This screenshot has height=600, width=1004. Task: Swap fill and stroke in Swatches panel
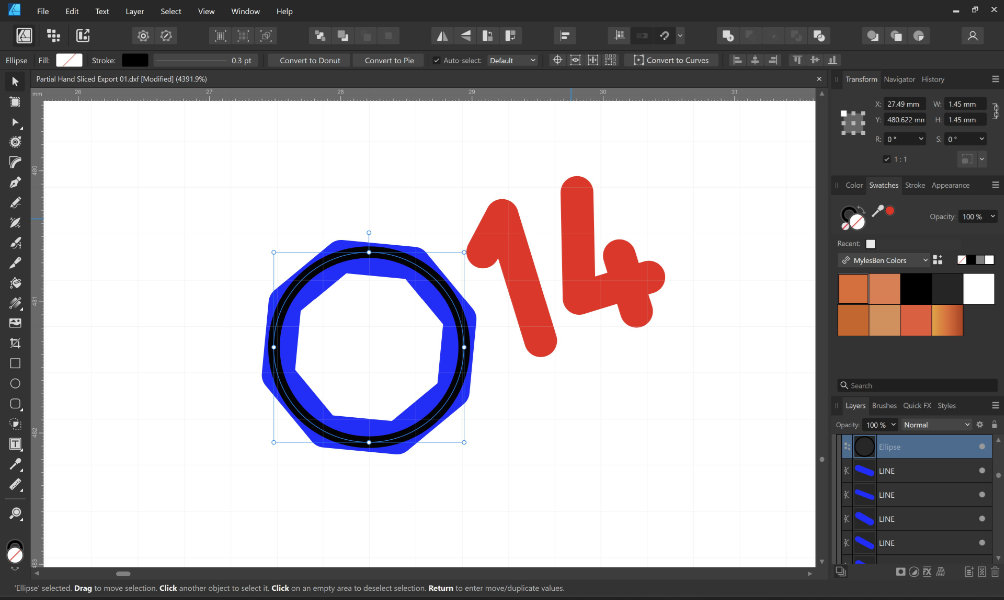(861, 210)
